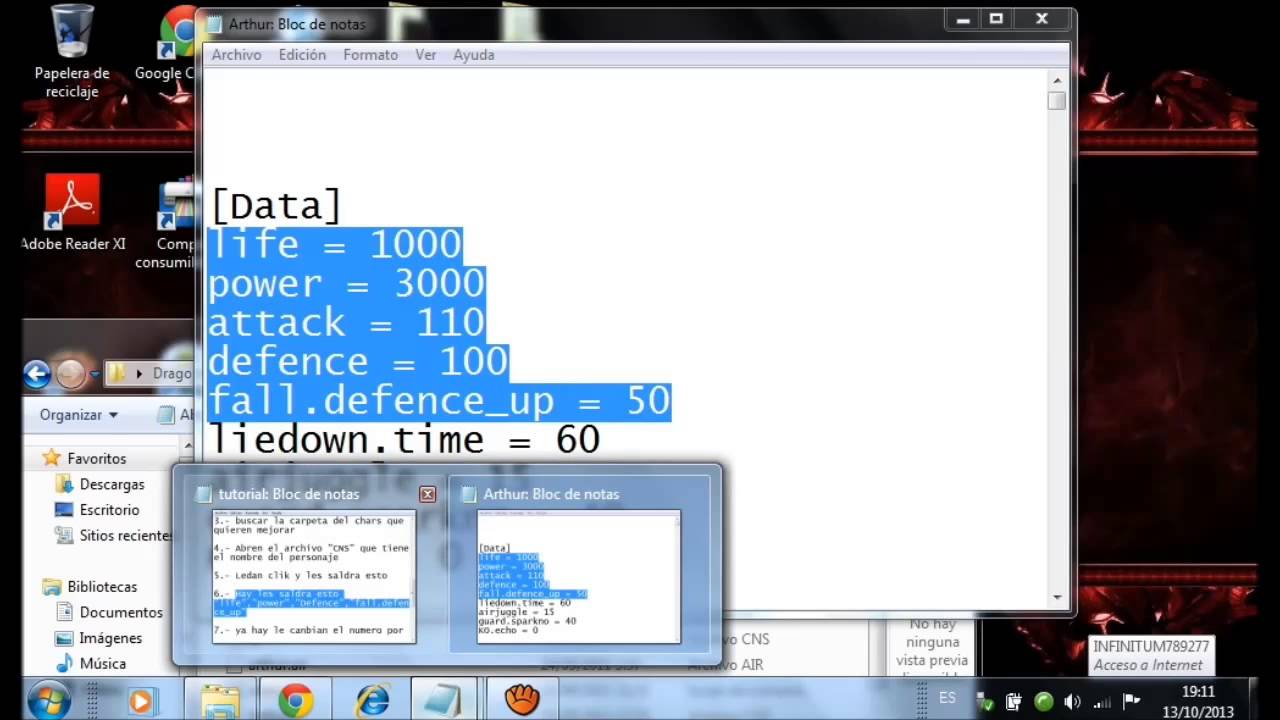Viewport: 1280px width, 720px height.
Task: Select Favoritos in the navigation pane
Action: click(x=96, y=458)
